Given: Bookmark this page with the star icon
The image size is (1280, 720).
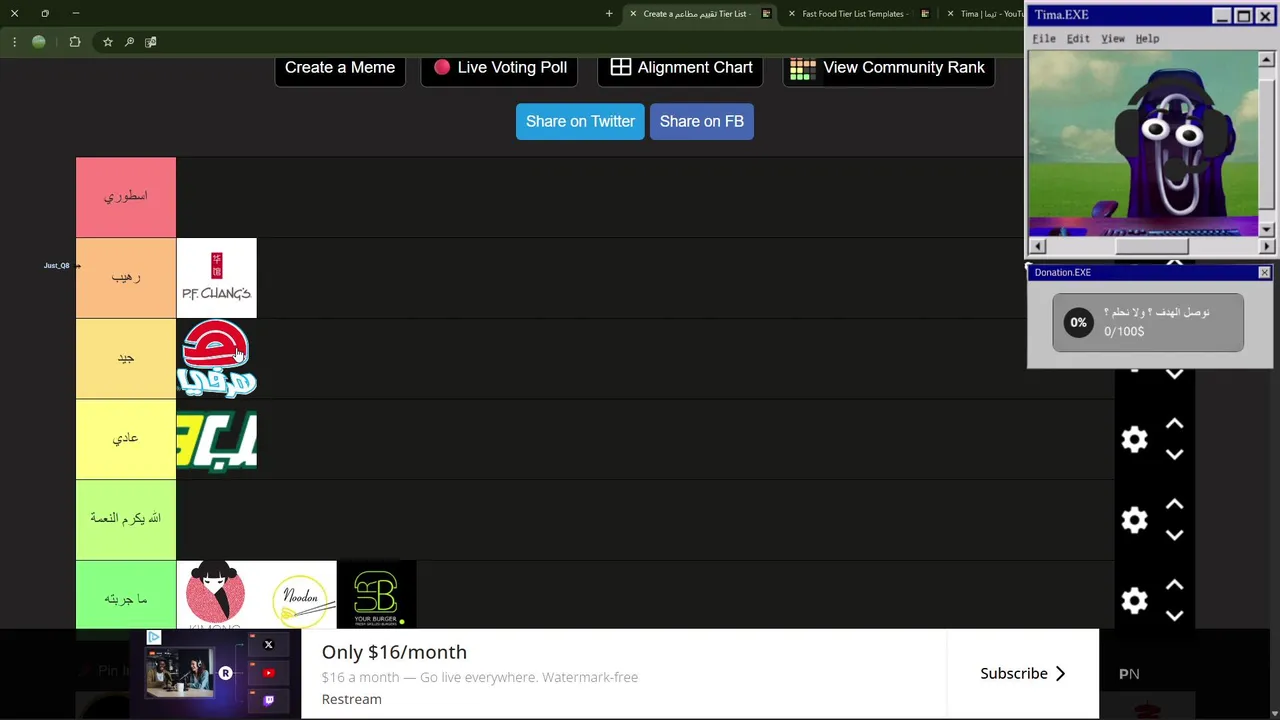Looking at the screenshot, I should pos(108,42).
